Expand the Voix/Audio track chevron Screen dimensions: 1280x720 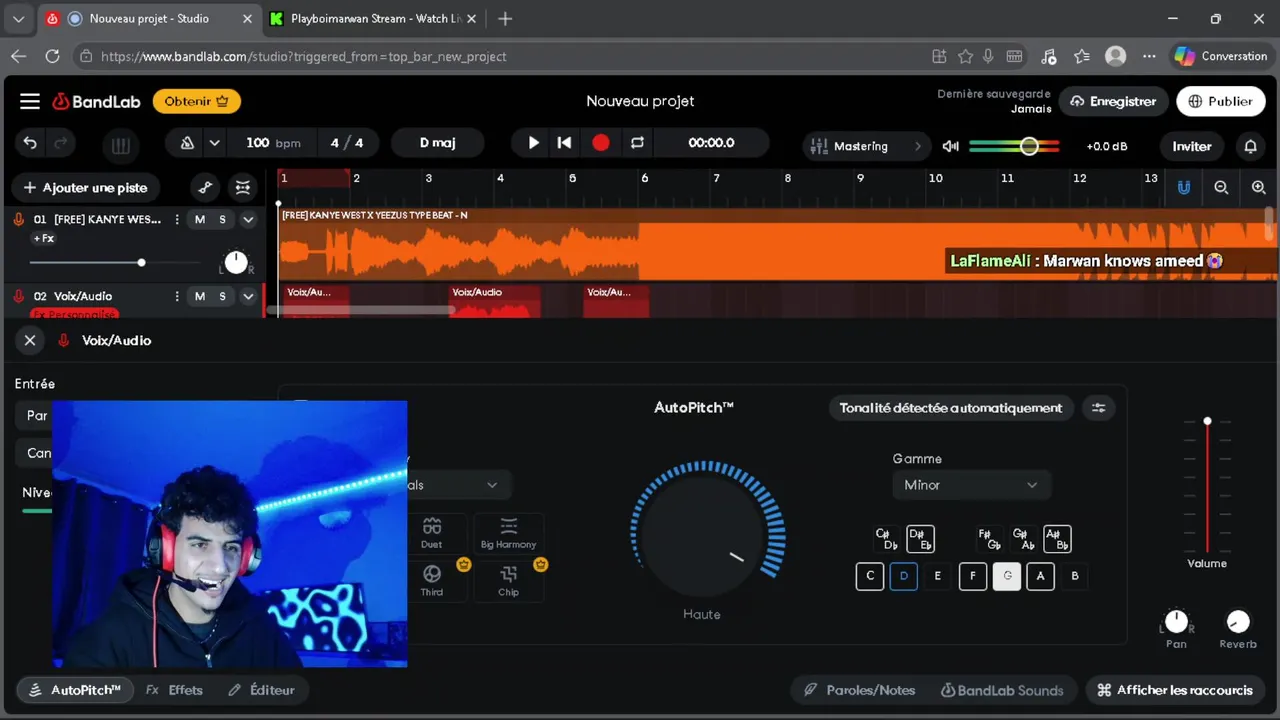(x=248, y=296)
